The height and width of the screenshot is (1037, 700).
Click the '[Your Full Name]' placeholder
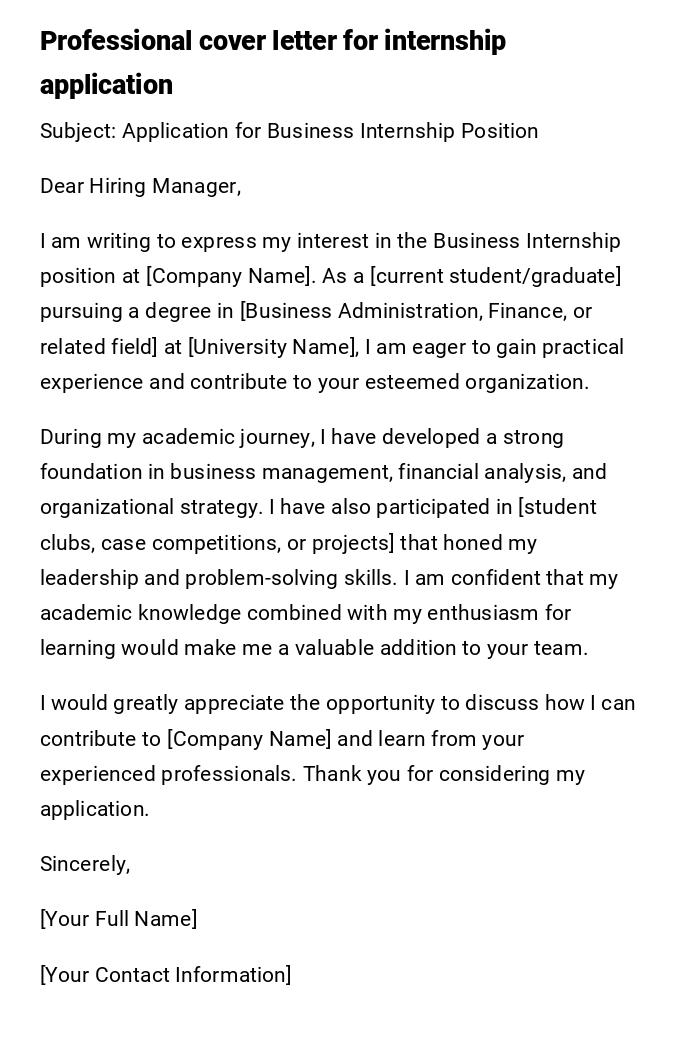[x=118, y=920]
